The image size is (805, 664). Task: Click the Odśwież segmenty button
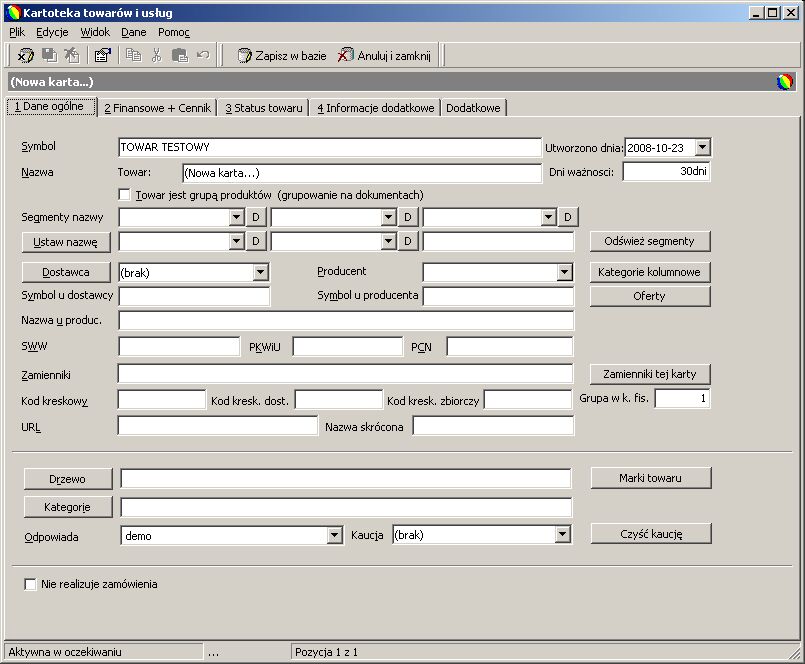pyautogui.click(x=649, y=241)
